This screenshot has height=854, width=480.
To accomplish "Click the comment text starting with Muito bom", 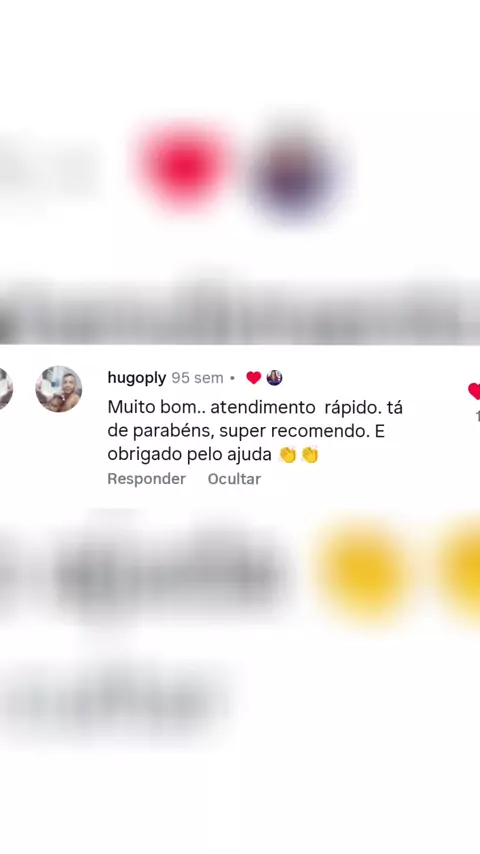I will [255, 431].
